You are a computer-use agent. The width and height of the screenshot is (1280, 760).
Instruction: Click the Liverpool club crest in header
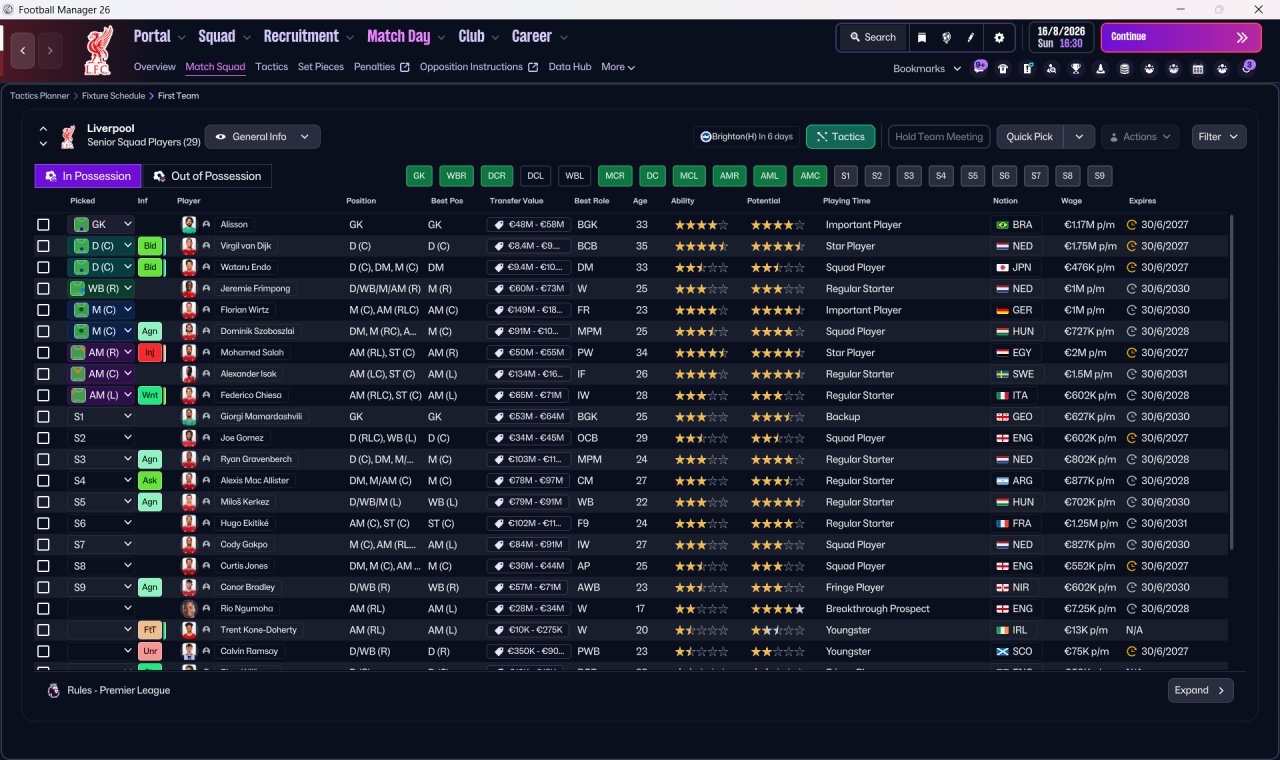(x=97, y=50)
